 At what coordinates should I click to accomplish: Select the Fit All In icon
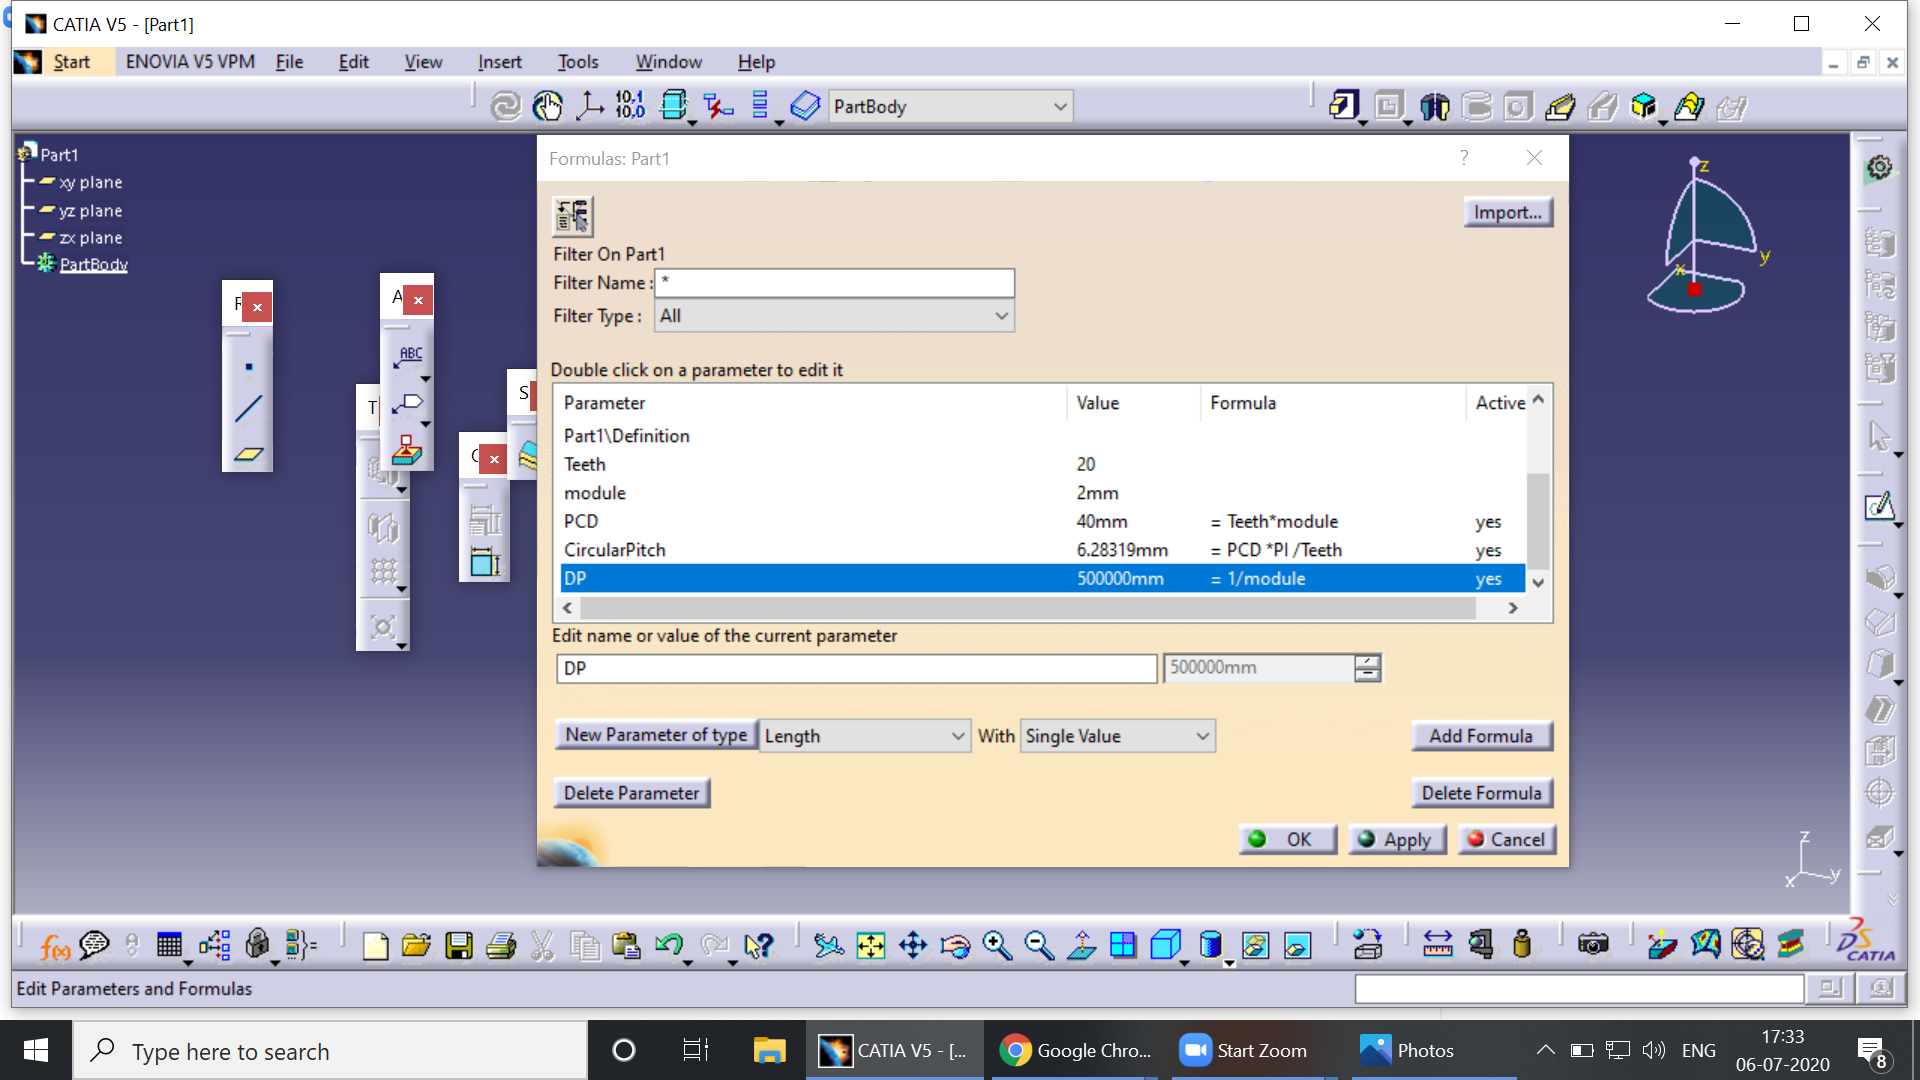871,946
